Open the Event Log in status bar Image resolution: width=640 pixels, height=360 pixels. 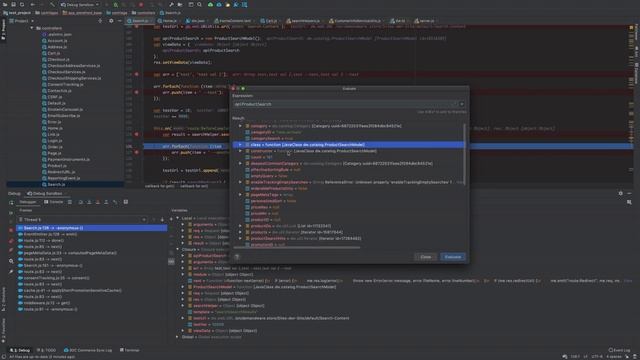[x=619, y=350]
